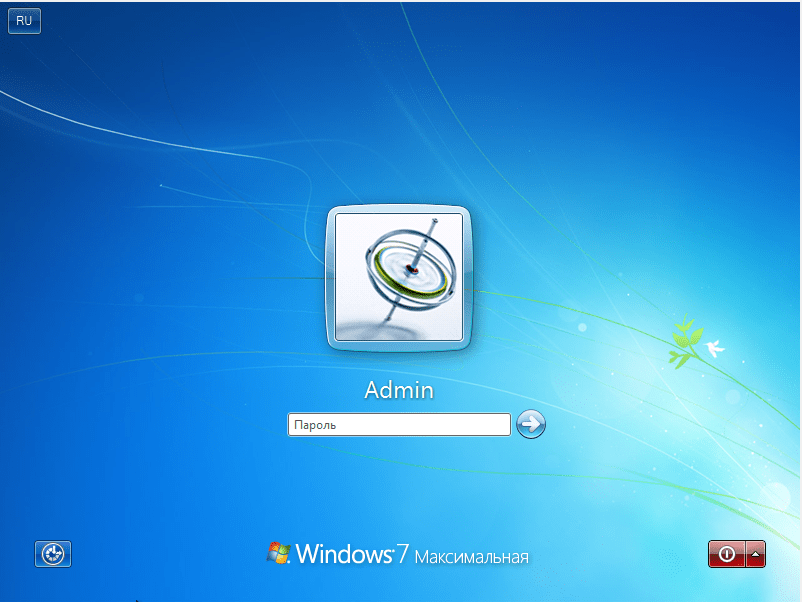
Task: Click the Admin user name
Action: (x=399, y=390)
